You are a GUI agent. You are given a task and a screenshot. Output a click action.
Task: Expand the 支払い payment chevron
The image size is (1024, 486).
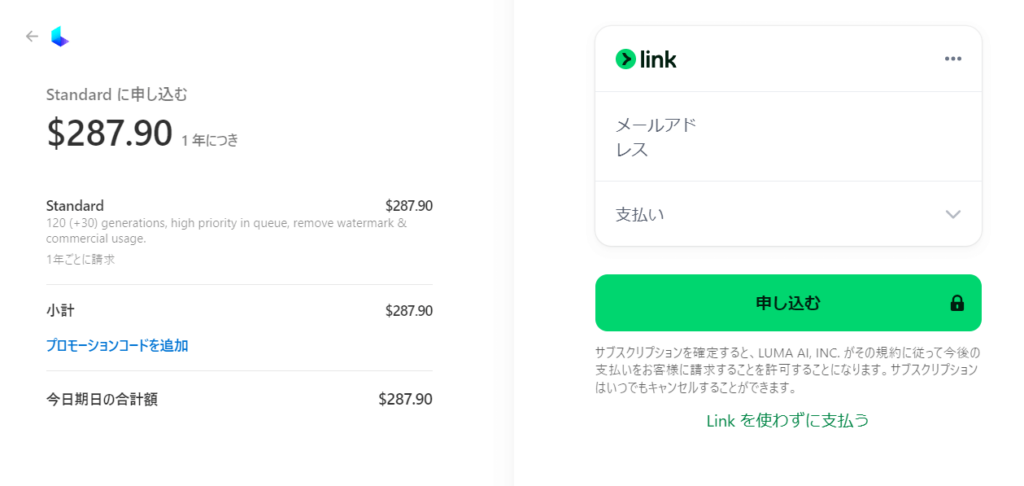tap(953, 214)
